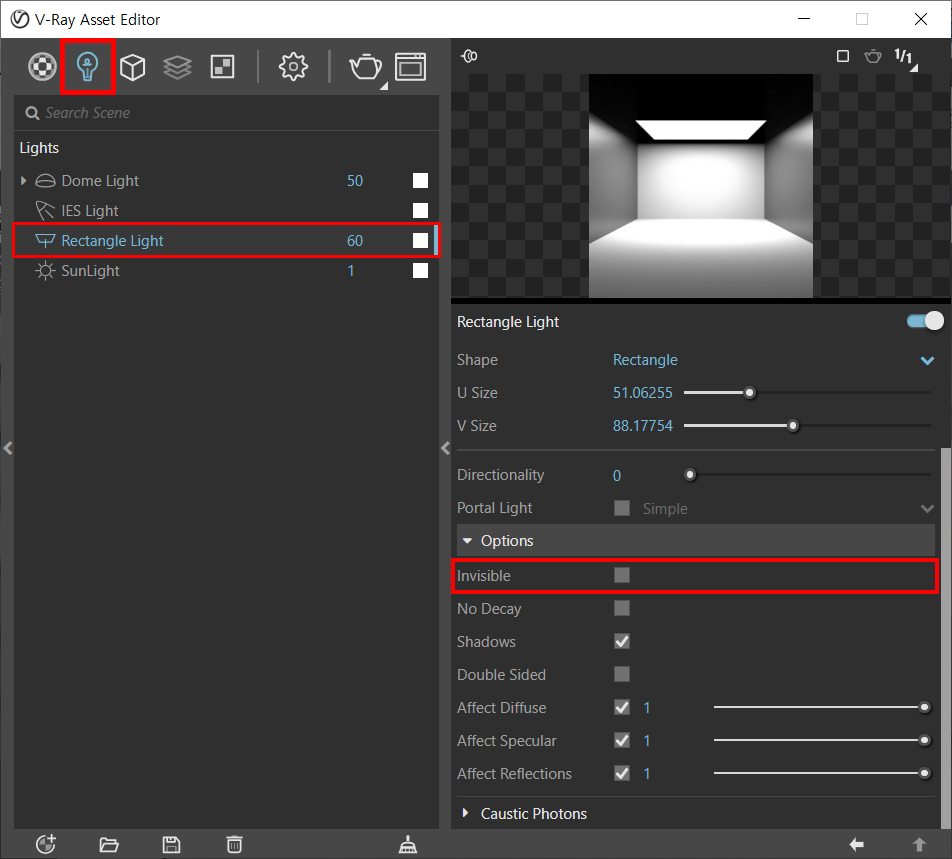Collapse the middle panel divider arrow
The width and height of the screenshot is (952, 859).
445,449
